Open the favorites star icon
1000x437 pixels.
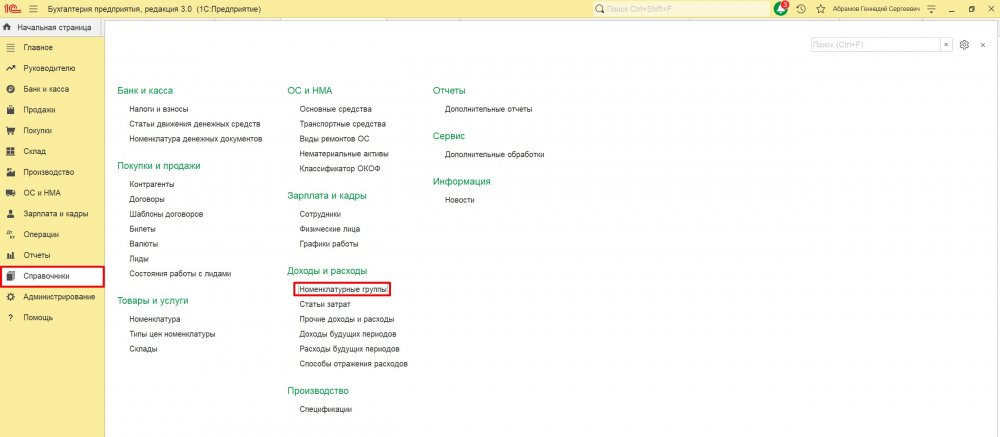click(821, 9)
